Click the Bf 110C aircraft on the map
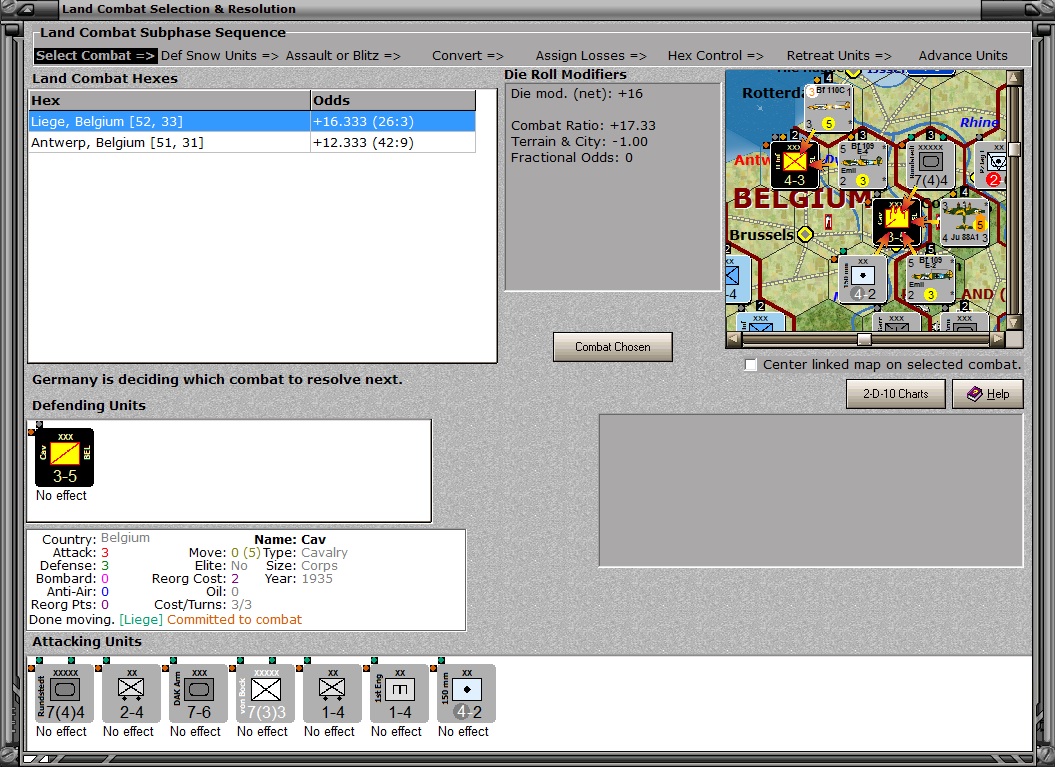Viewport: 1055px width, 767px height. tap(829, 108)
